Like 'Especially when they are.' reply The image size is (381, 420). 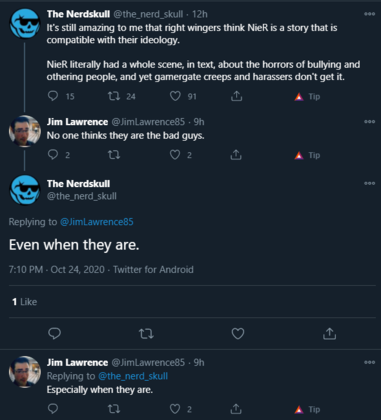click(x=175, y=409)
